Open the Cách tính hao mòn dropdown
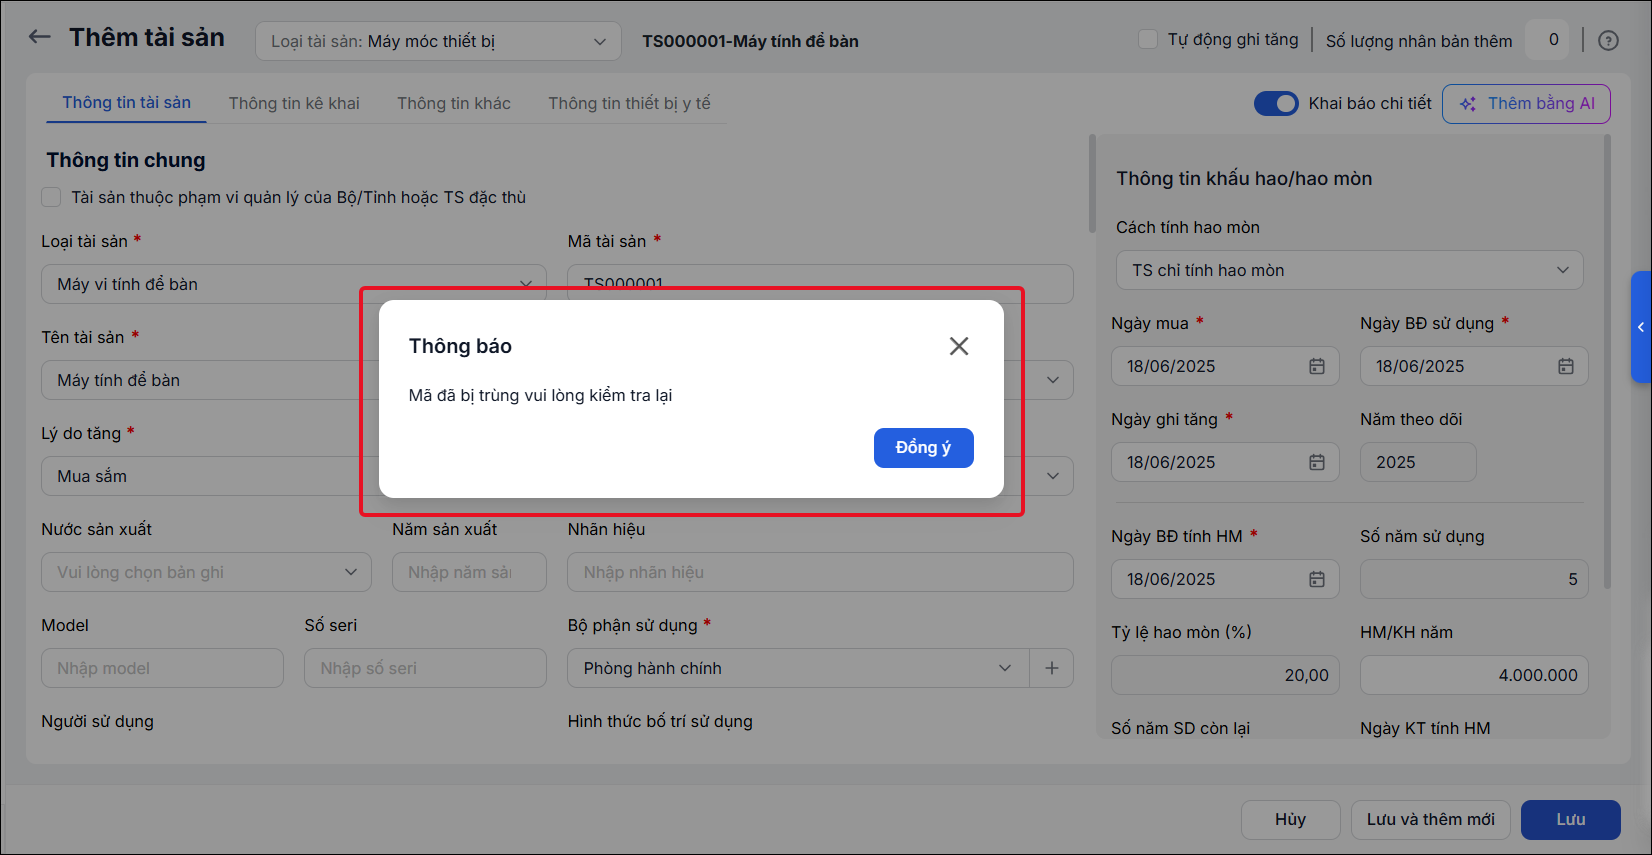The width and height of the screenshot is (1652, 855). click(1349, 270)
